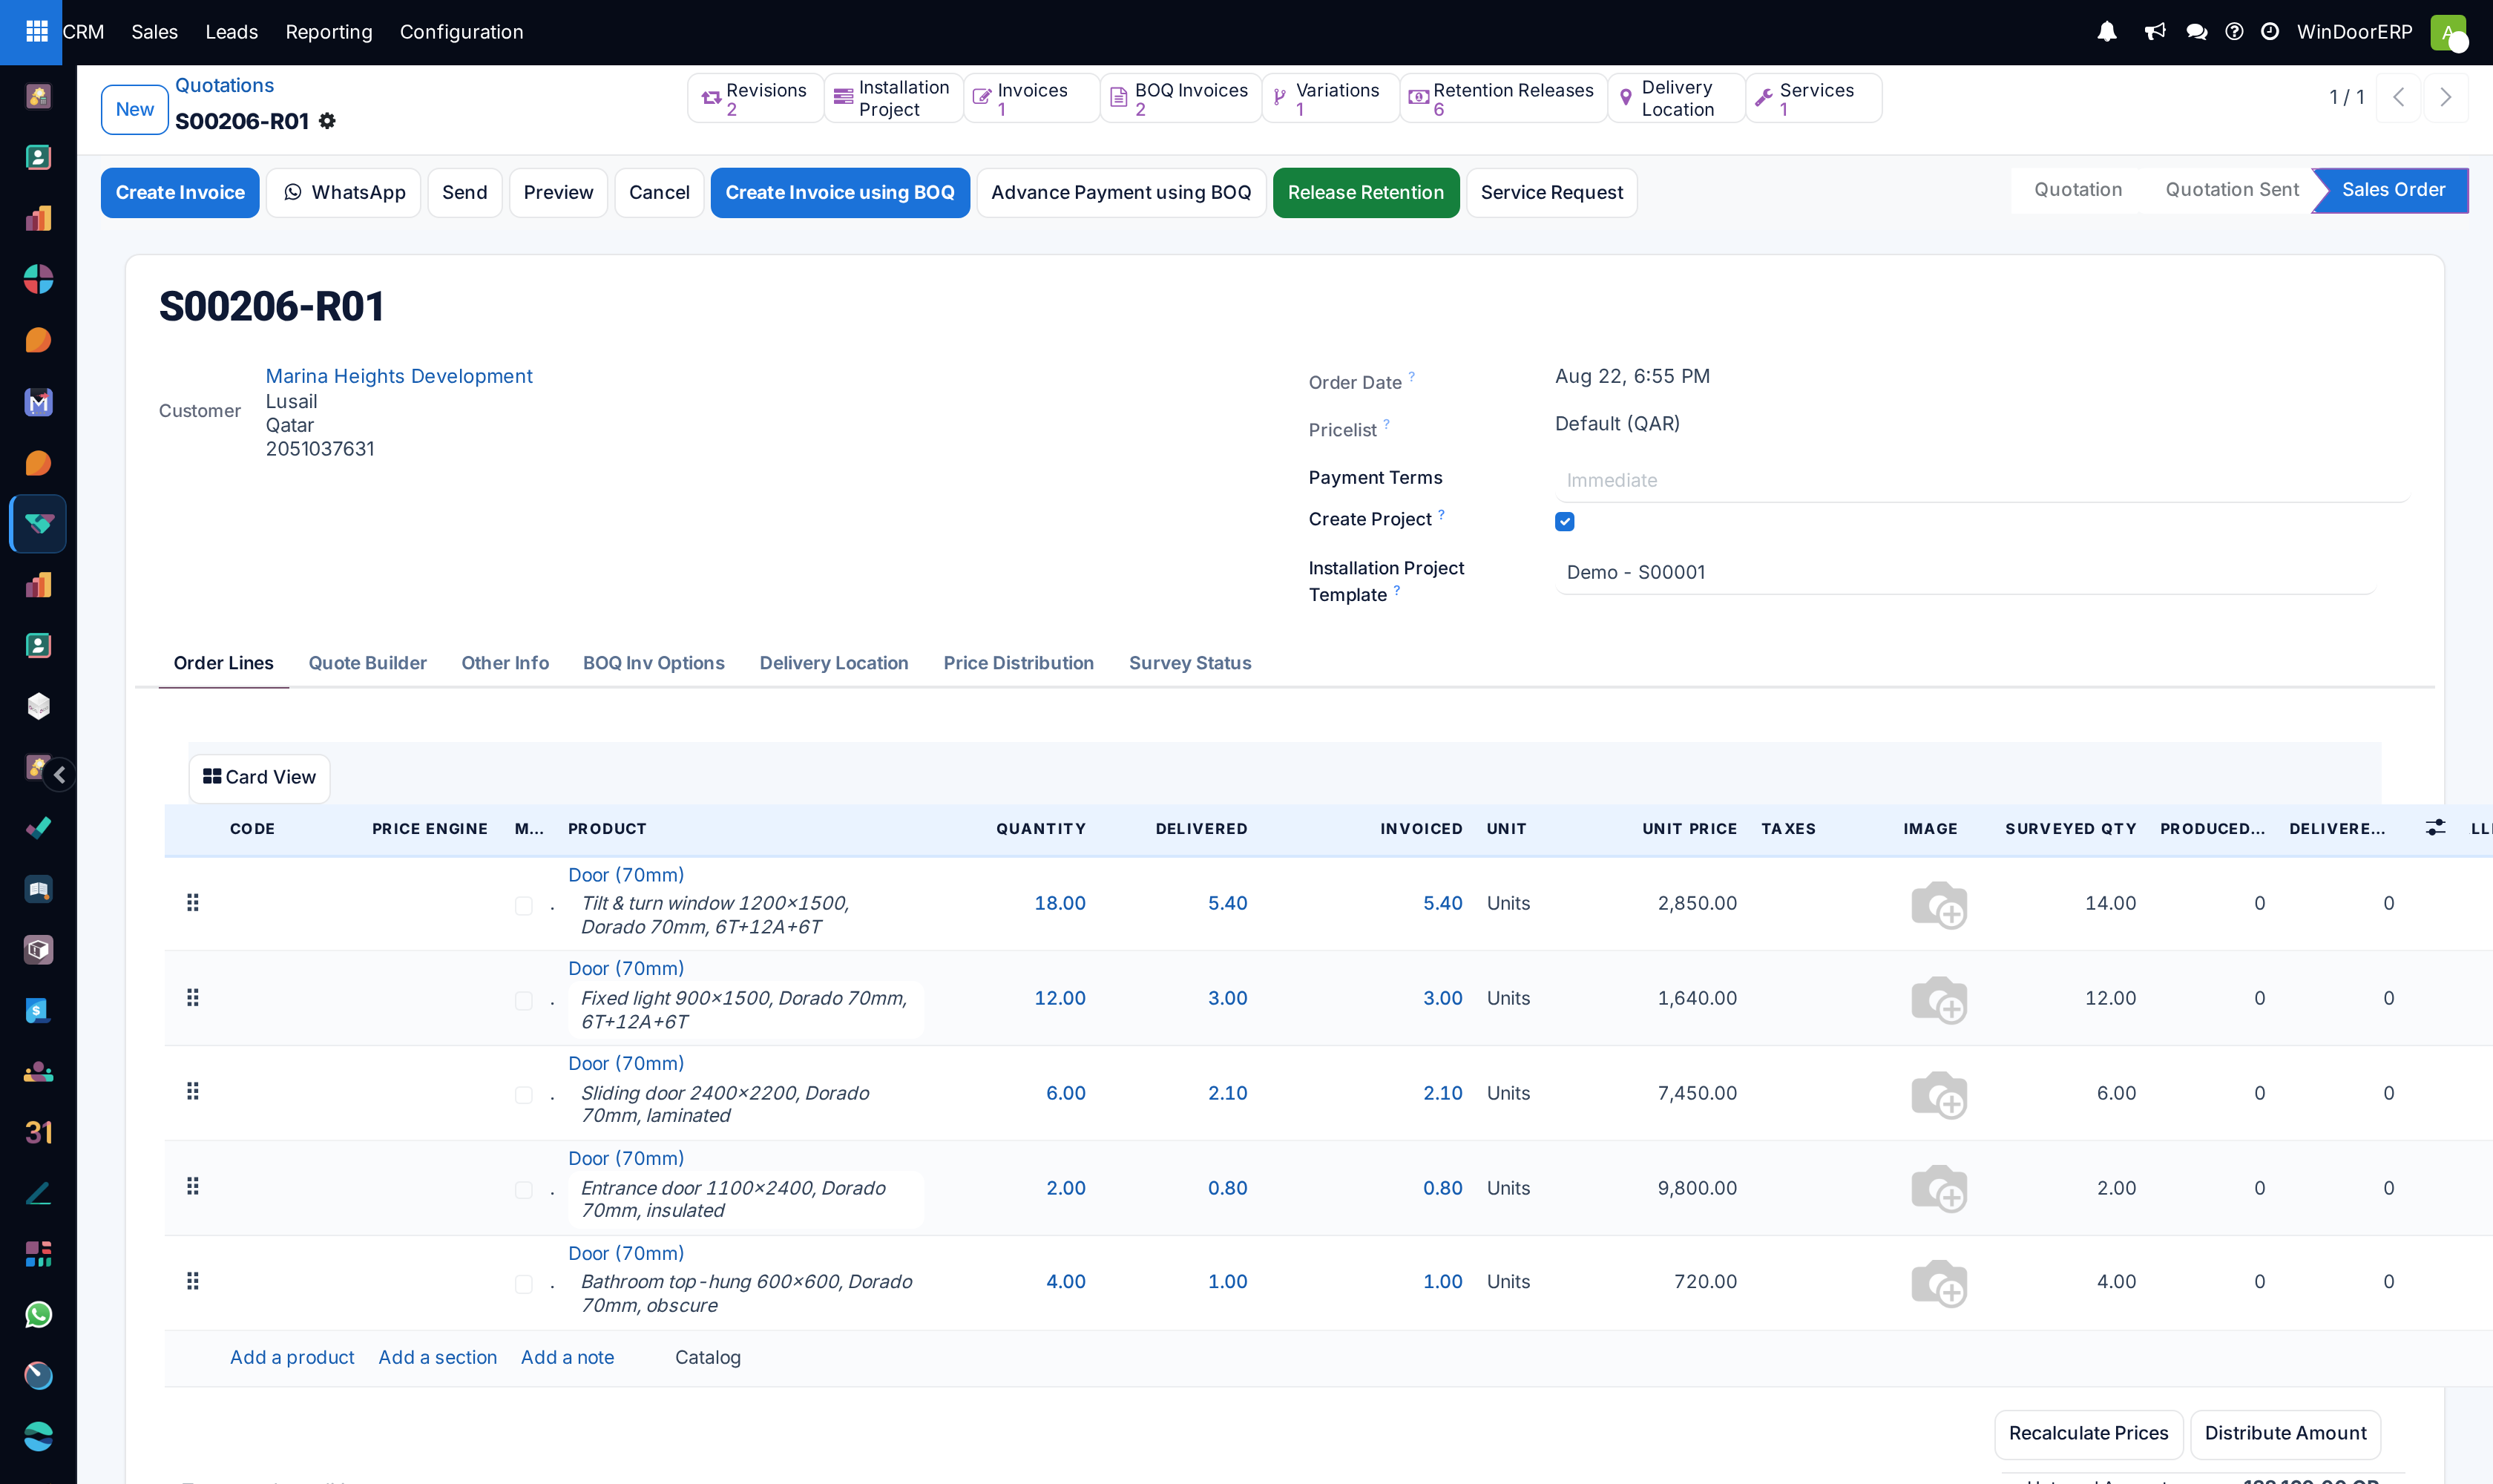Viewport: 2493px width, 1484px height.
Task: Open the pie chart sidebar app icon
Action: [x=38, y=279]
